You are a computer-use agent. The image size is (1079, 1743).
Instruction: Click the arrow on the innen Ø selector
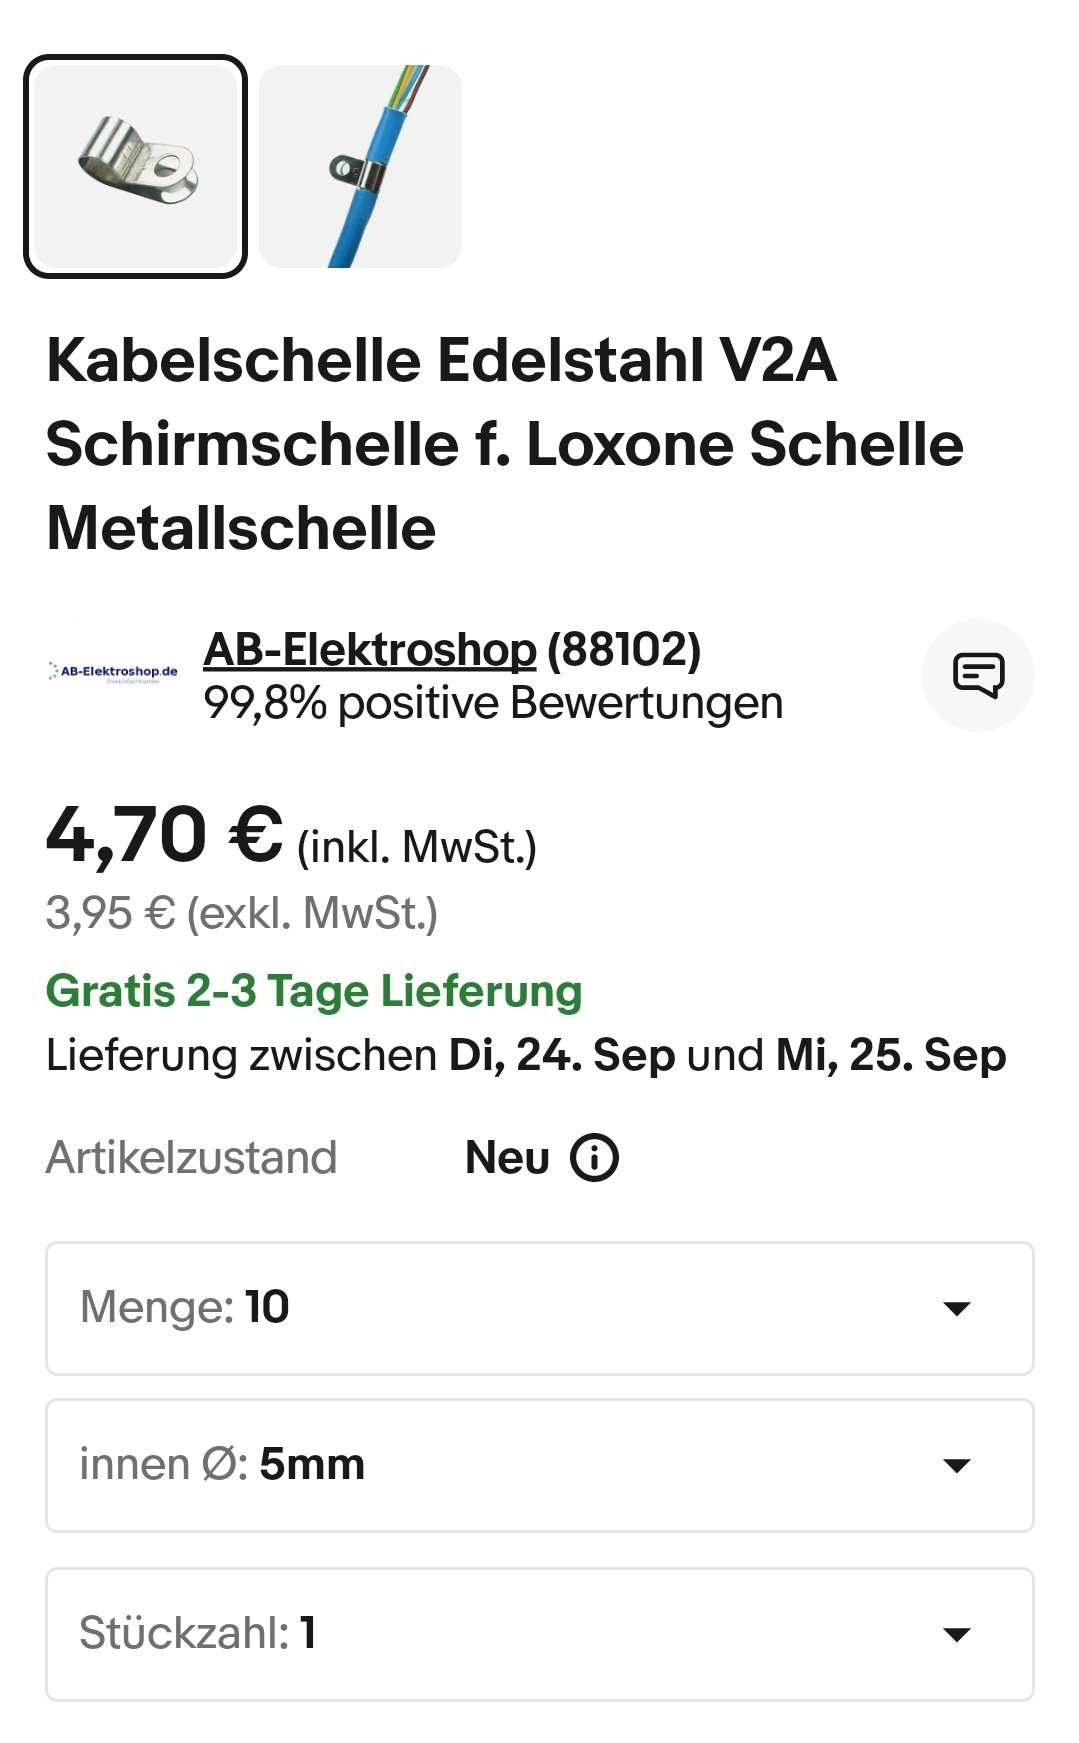coord(957,1466)
